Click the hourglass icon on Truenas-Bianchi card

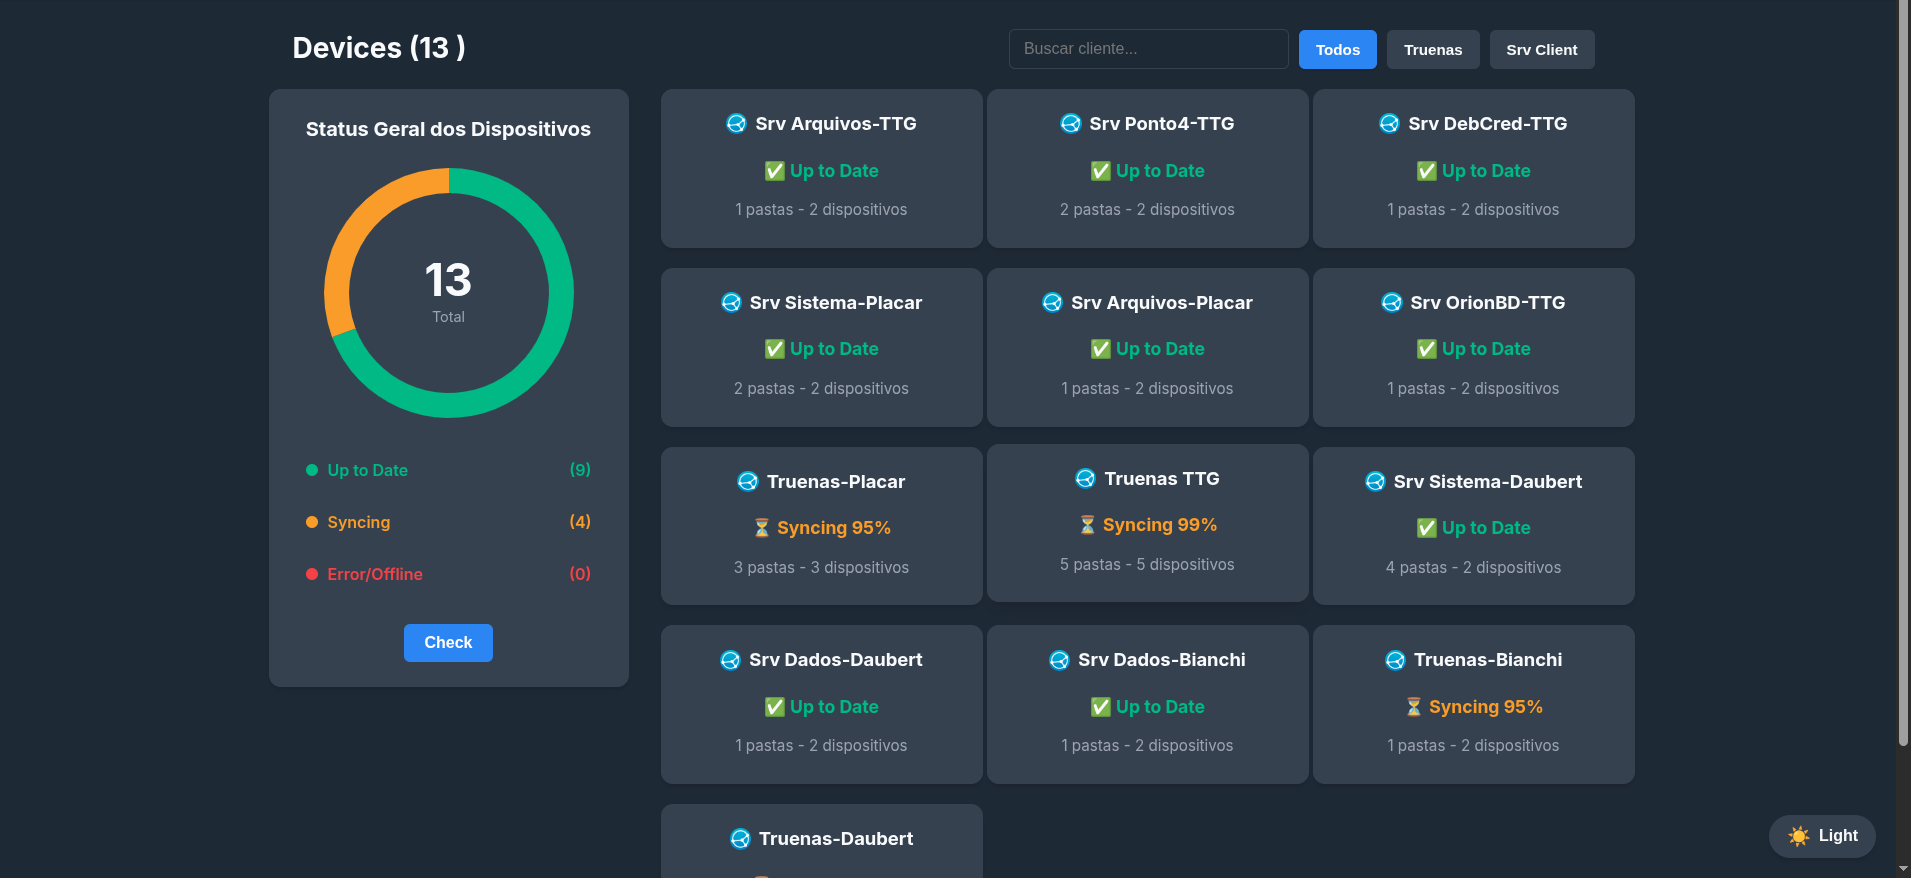1413,707
